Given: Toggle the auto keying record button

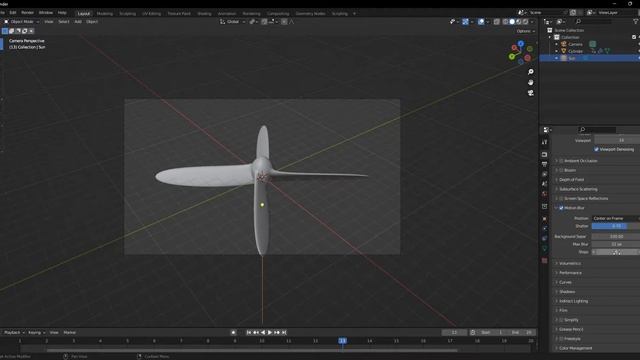Looking at the screenshot, I should (x=233, y=333).
